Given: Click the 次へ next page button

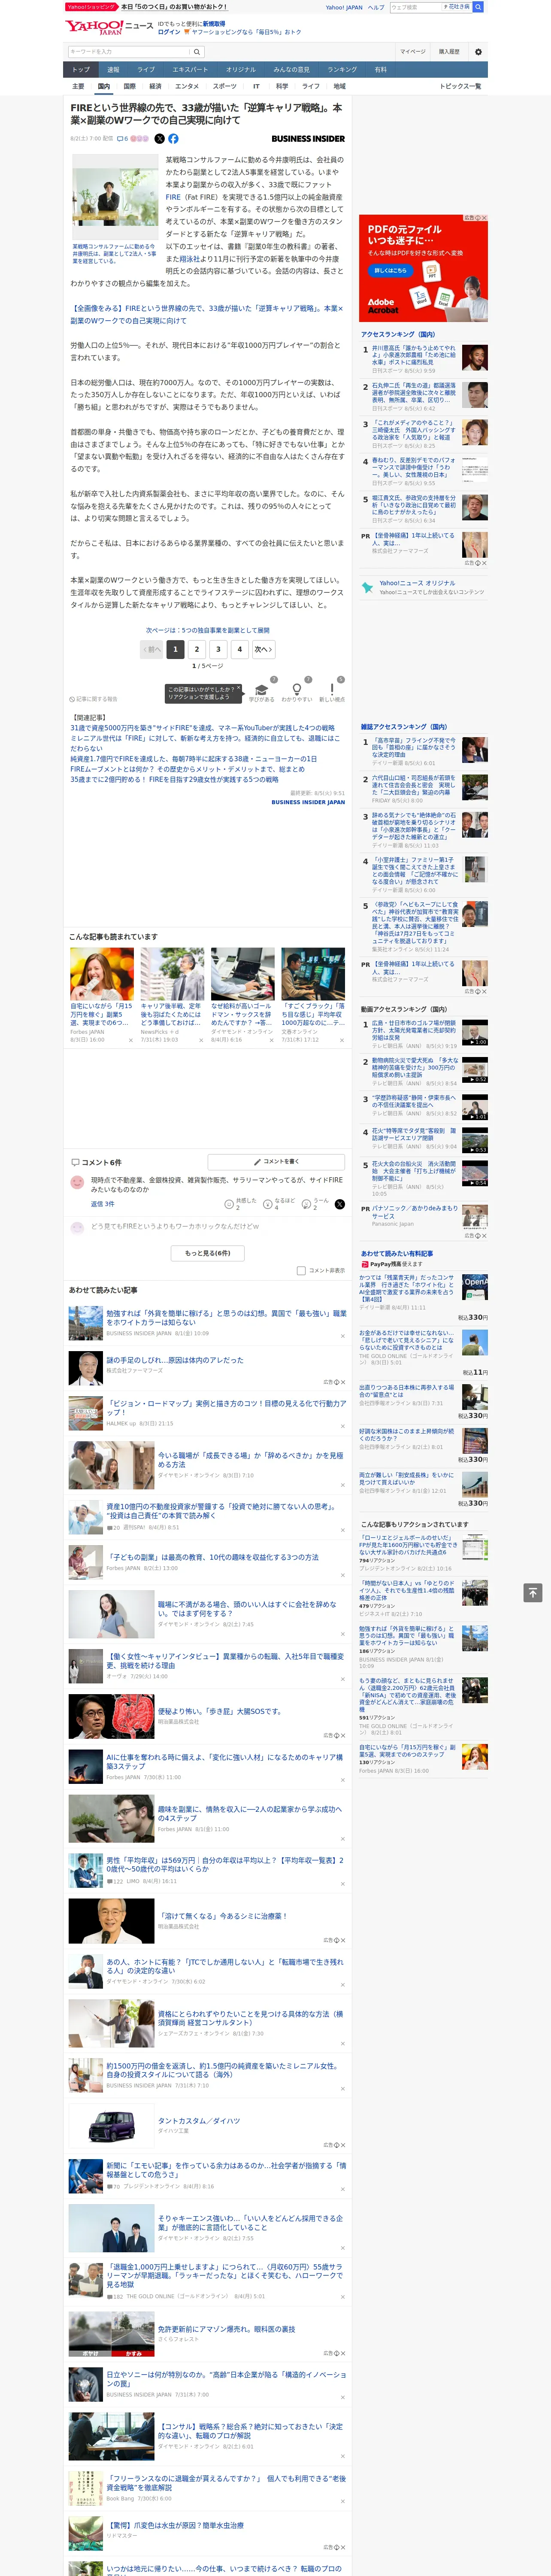Looking at the screenshot, I should 263,649.
